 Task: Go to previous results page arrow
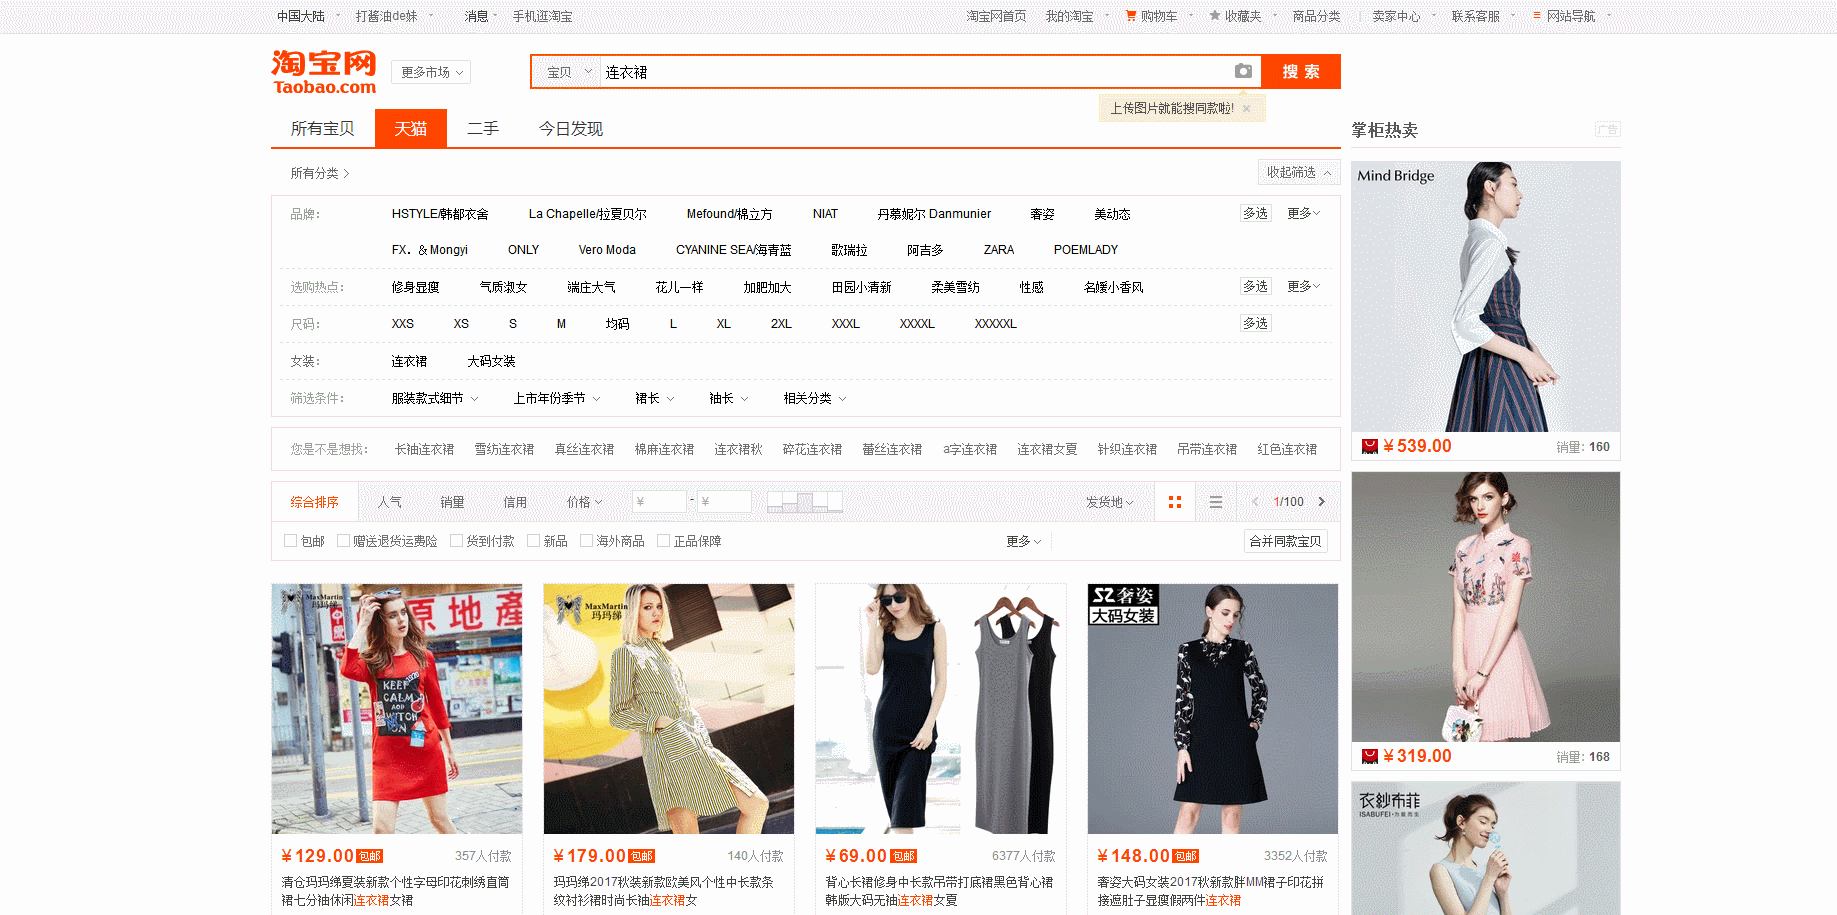point(1255,502)
